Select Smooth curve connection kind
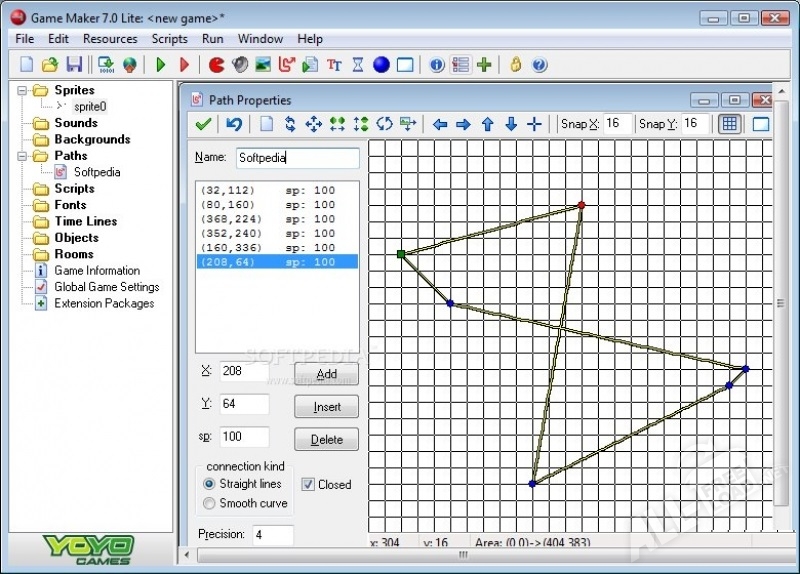The width and height of the screenshot is (800, 574). [209, 503]
